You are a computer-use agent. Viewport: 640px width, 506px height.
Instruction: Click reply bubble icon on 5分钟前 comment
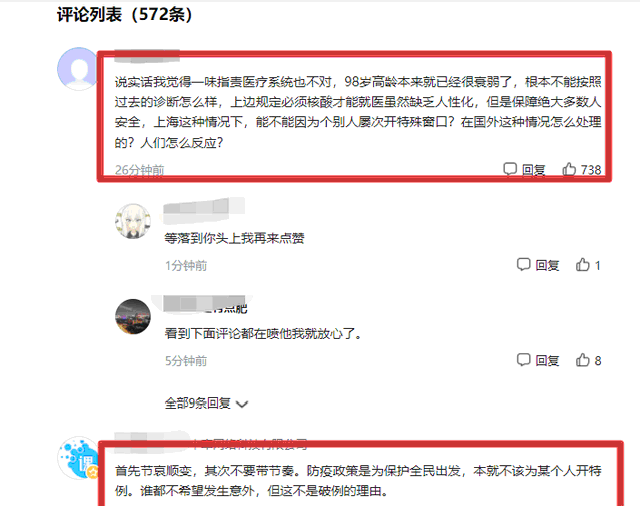coord(523,360)
